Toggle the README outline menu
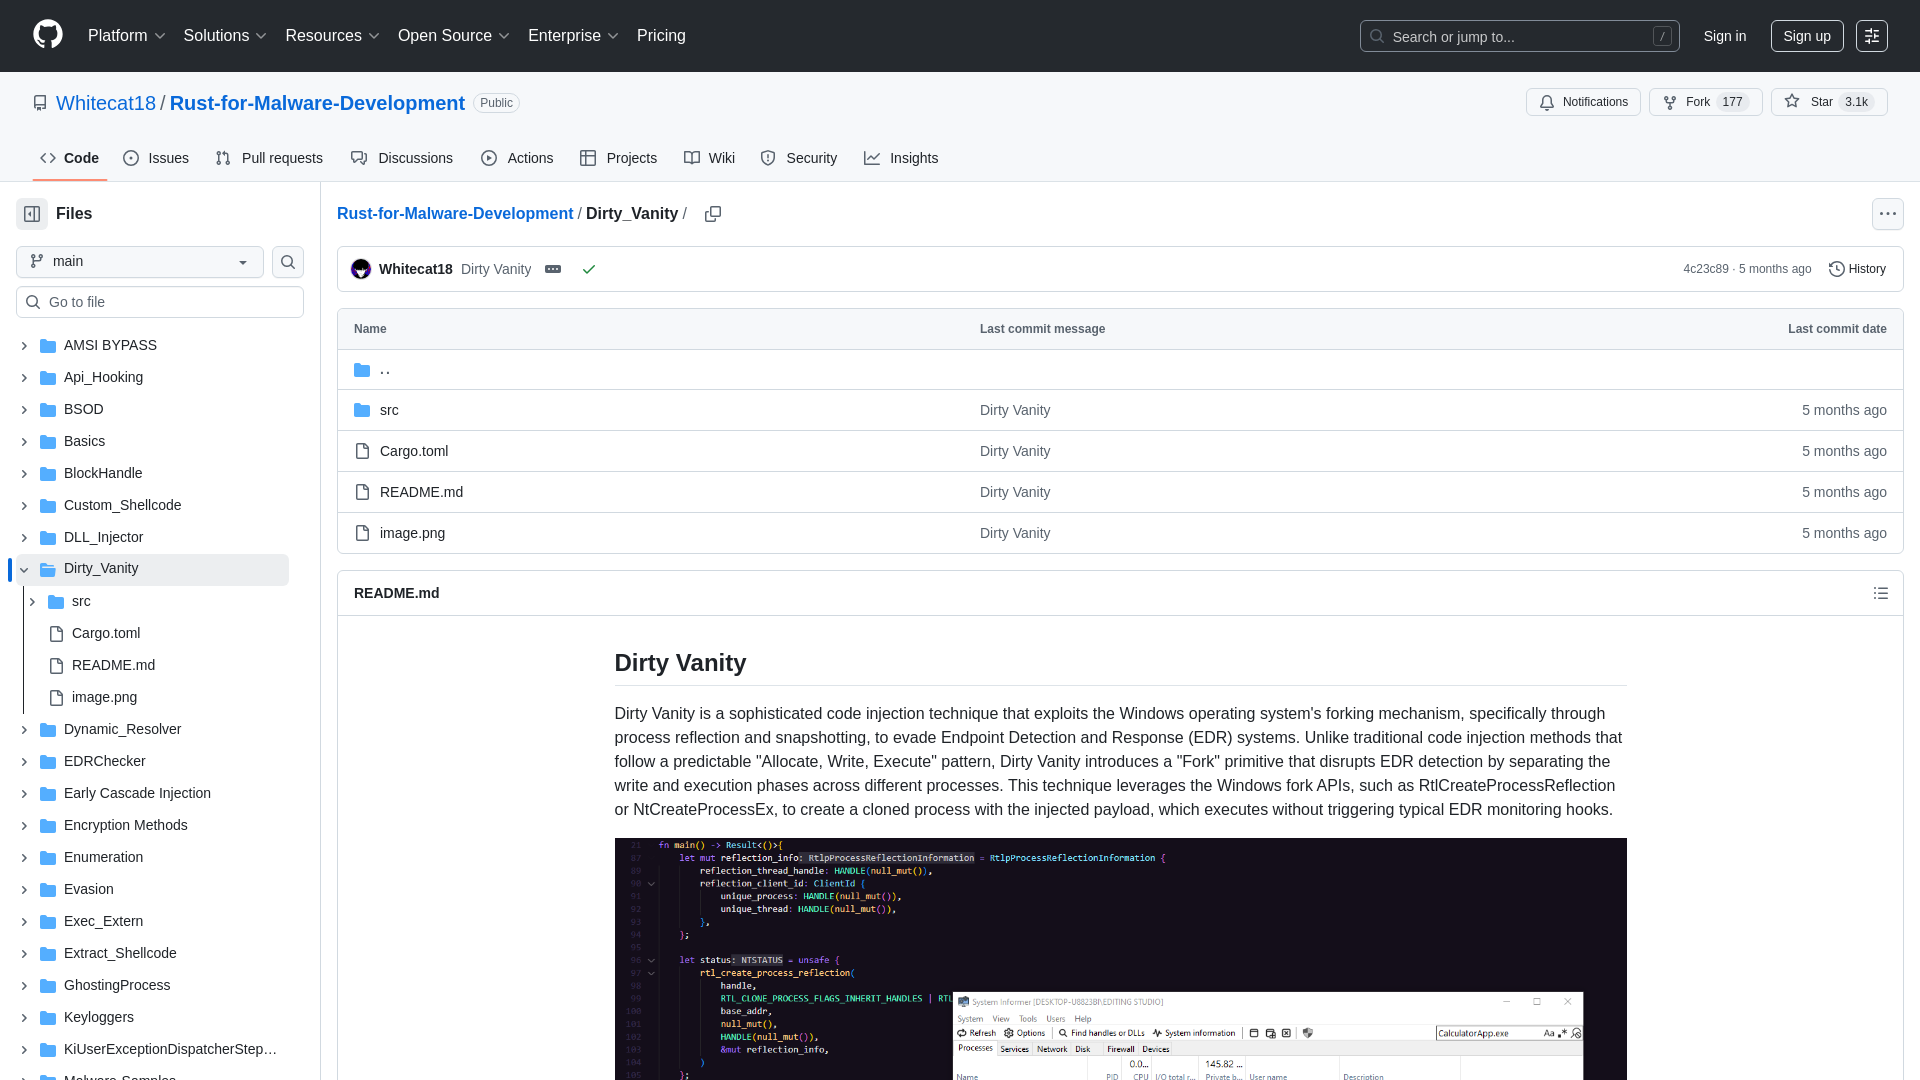The width and height of the screenshot is (1920, 1080). pyautogui.click(x=1880, y=593)
